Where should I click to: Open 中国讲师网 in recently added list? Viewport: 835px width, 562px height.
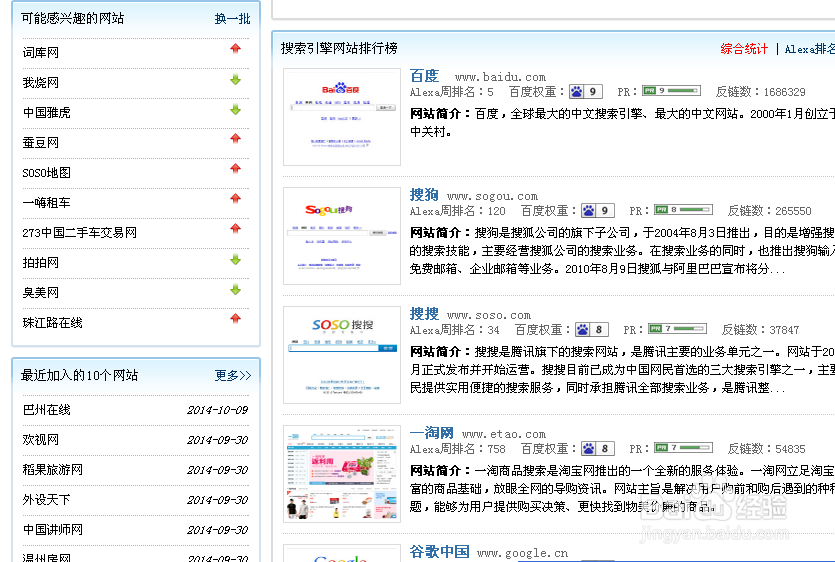click(52, 530)
